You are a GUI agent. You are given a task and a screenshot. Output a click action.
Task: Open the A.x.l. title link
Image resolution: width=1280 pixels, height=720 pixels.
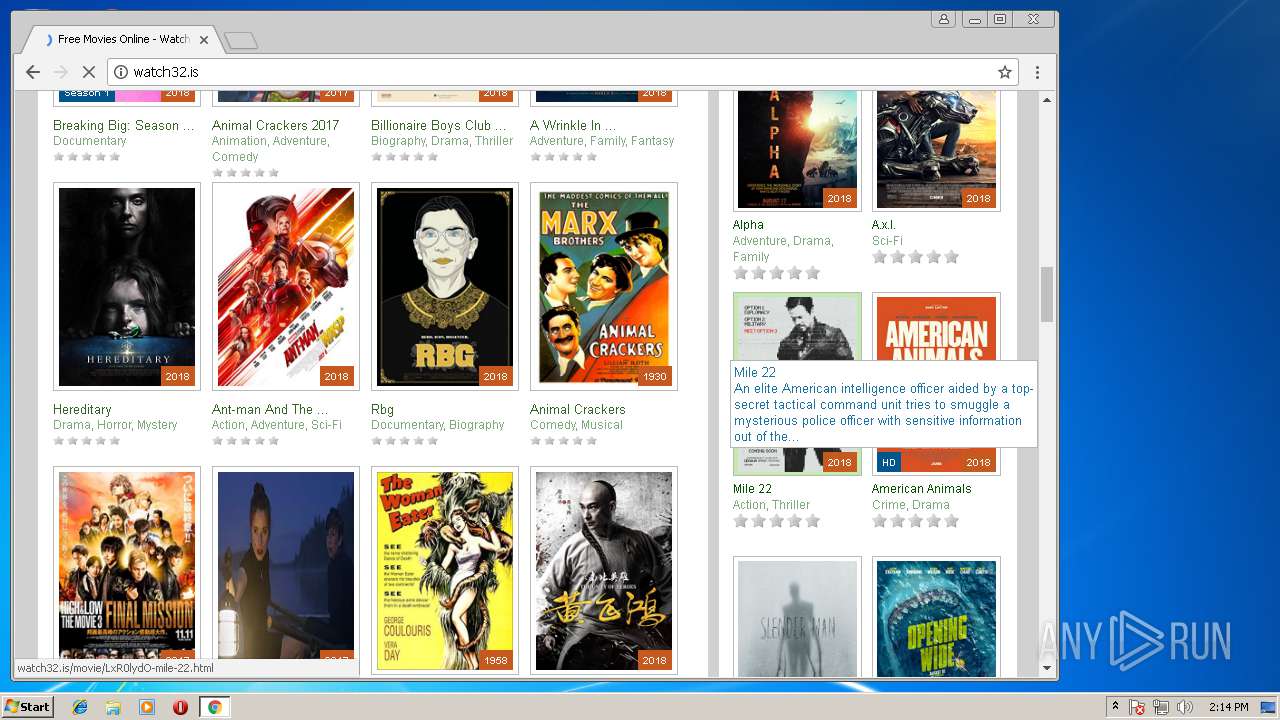coord(884,225)
